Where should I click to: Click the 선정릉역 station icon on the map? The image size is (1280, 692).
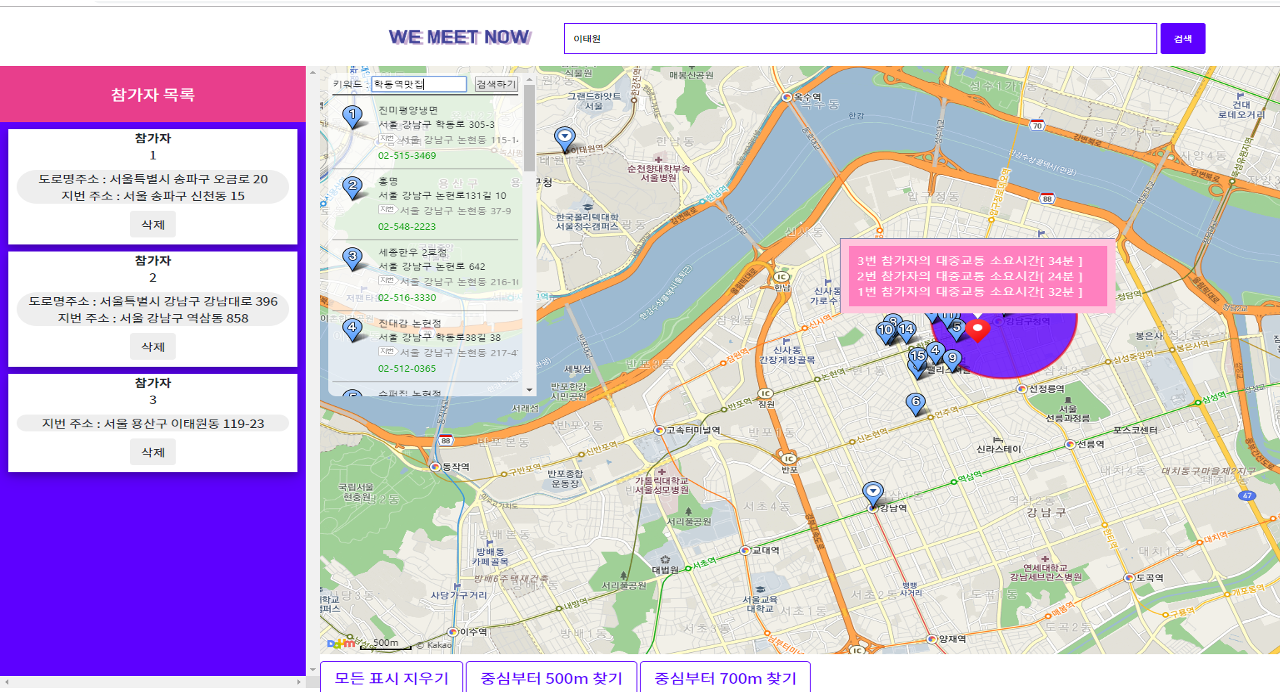[1020, 390]
